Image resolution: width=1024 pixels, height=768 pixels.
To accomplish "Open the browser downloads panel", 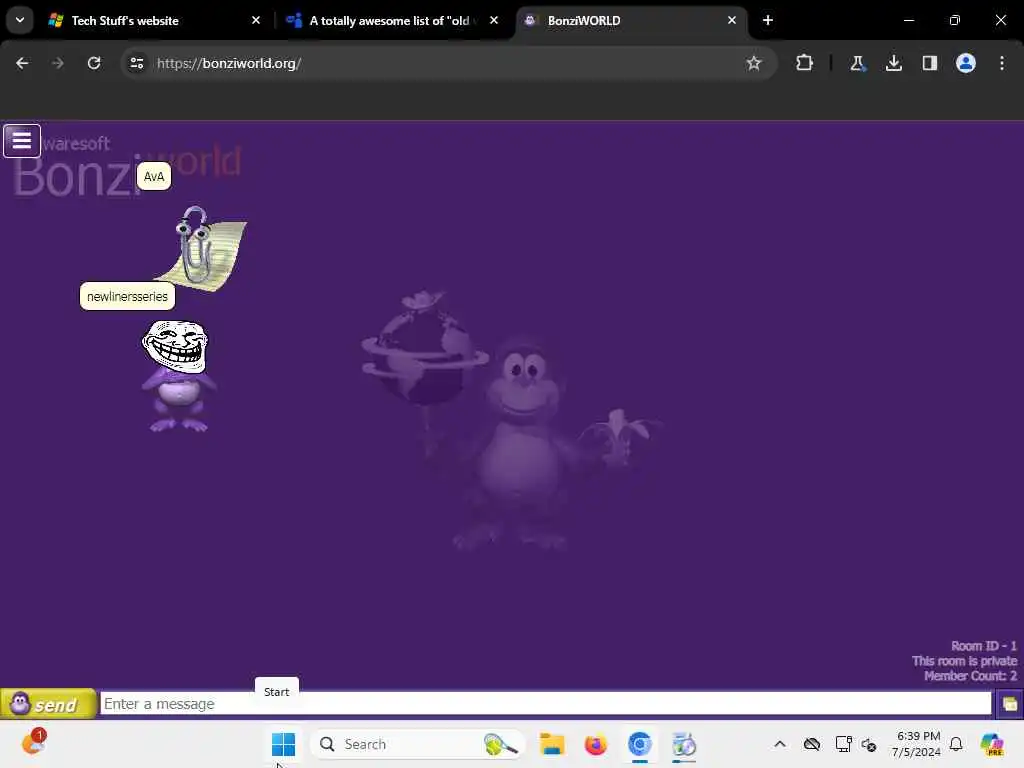I will [x=894, y=63].
